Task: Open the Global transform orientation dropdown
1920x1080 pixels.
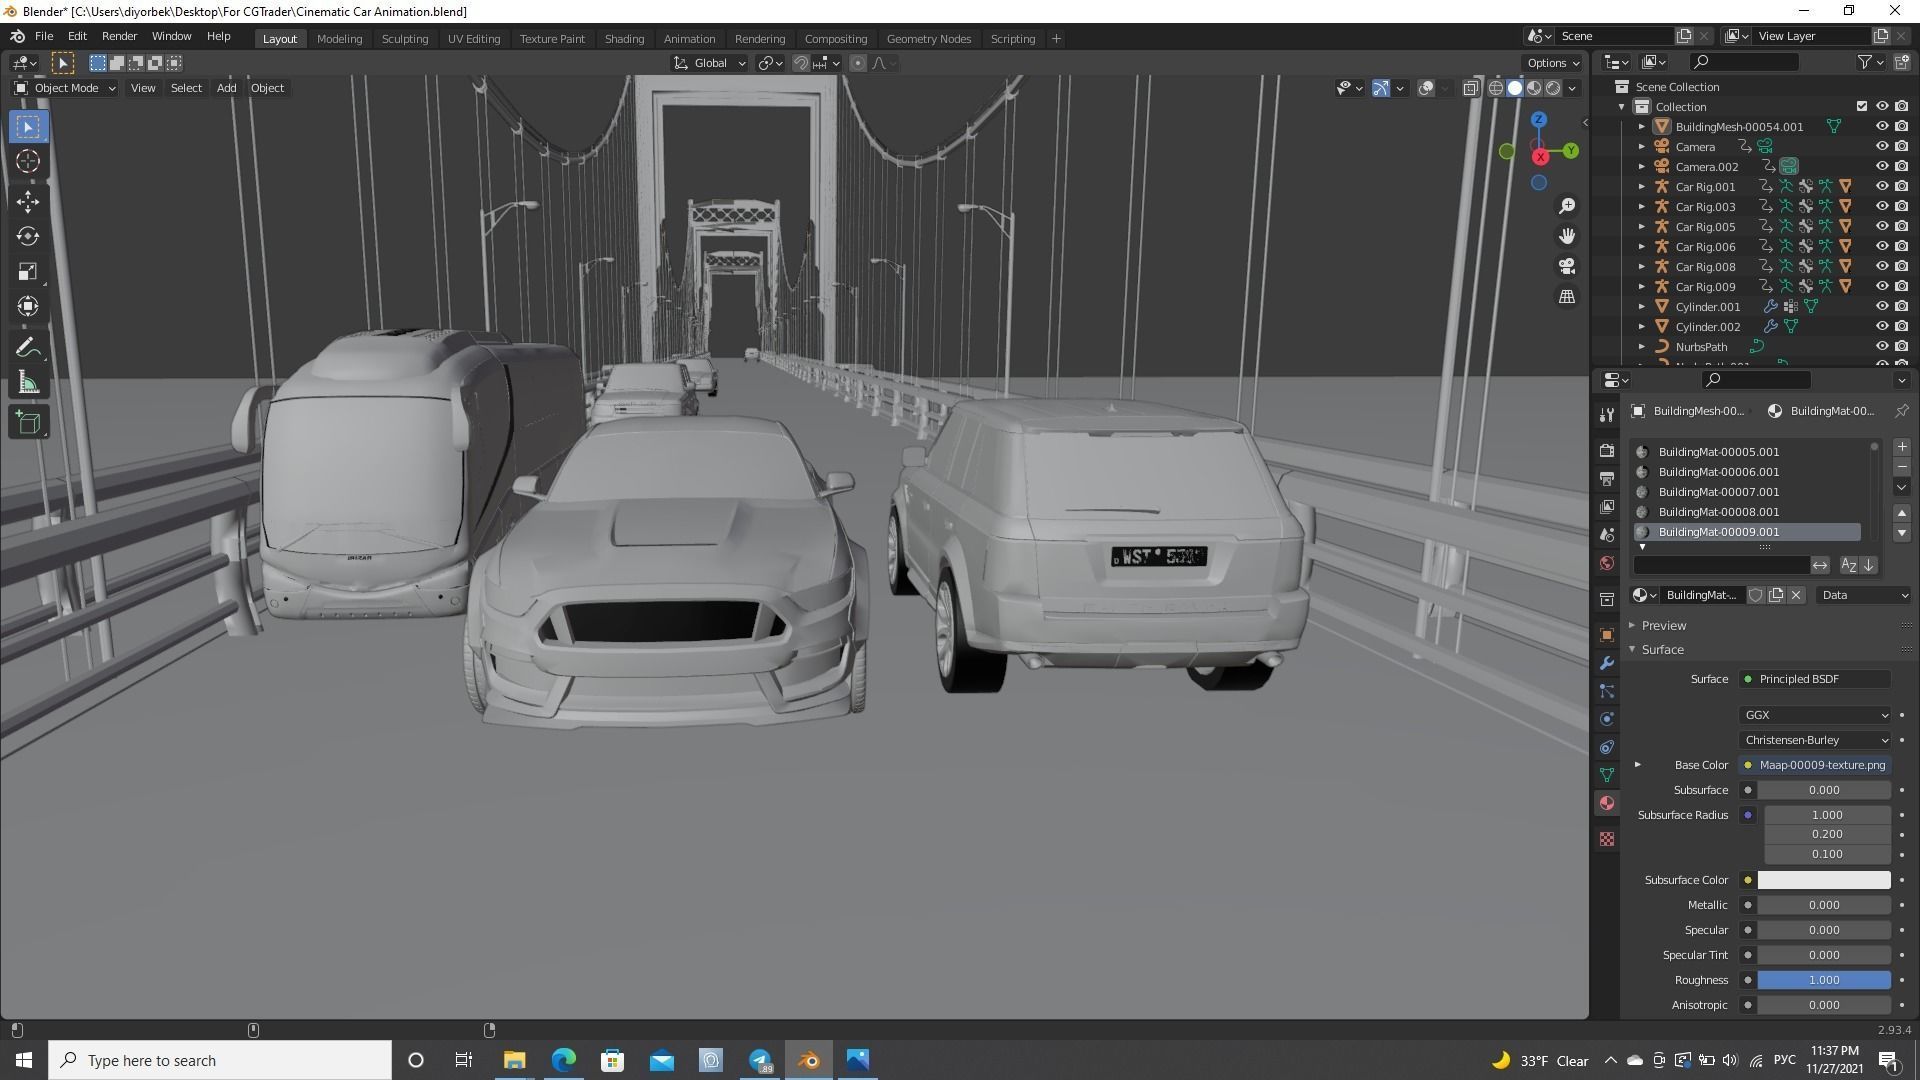Action: [x=710, y=63]
